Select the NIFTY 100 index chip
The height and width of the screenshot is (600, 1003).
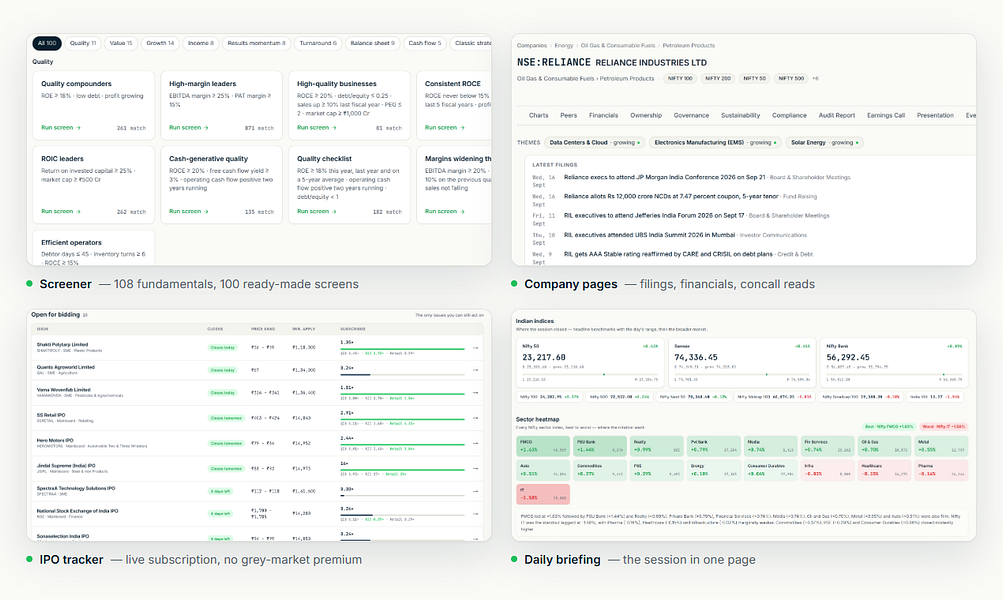coord(680,78)
